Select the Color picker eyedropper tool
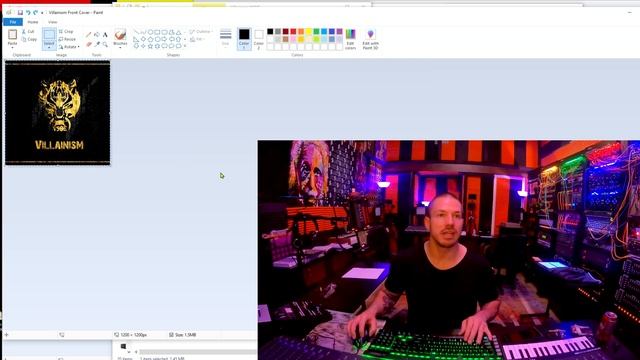The width and height of the screenshot is (640, 360). click(97, 44)
